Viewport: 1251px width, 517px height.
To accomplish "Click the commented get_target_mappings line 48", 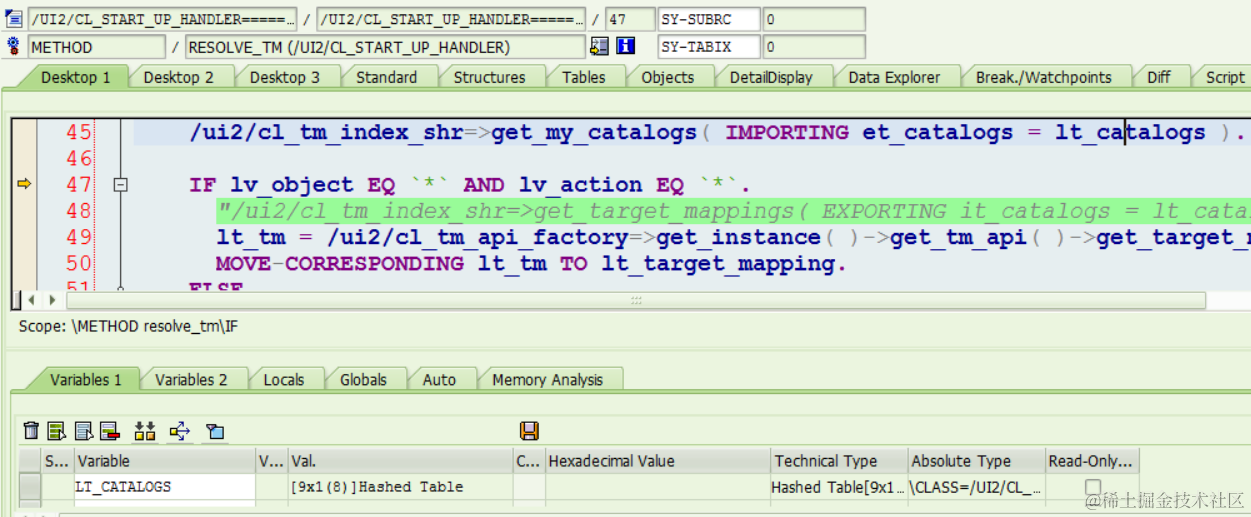I will click(x=732, y=211).
